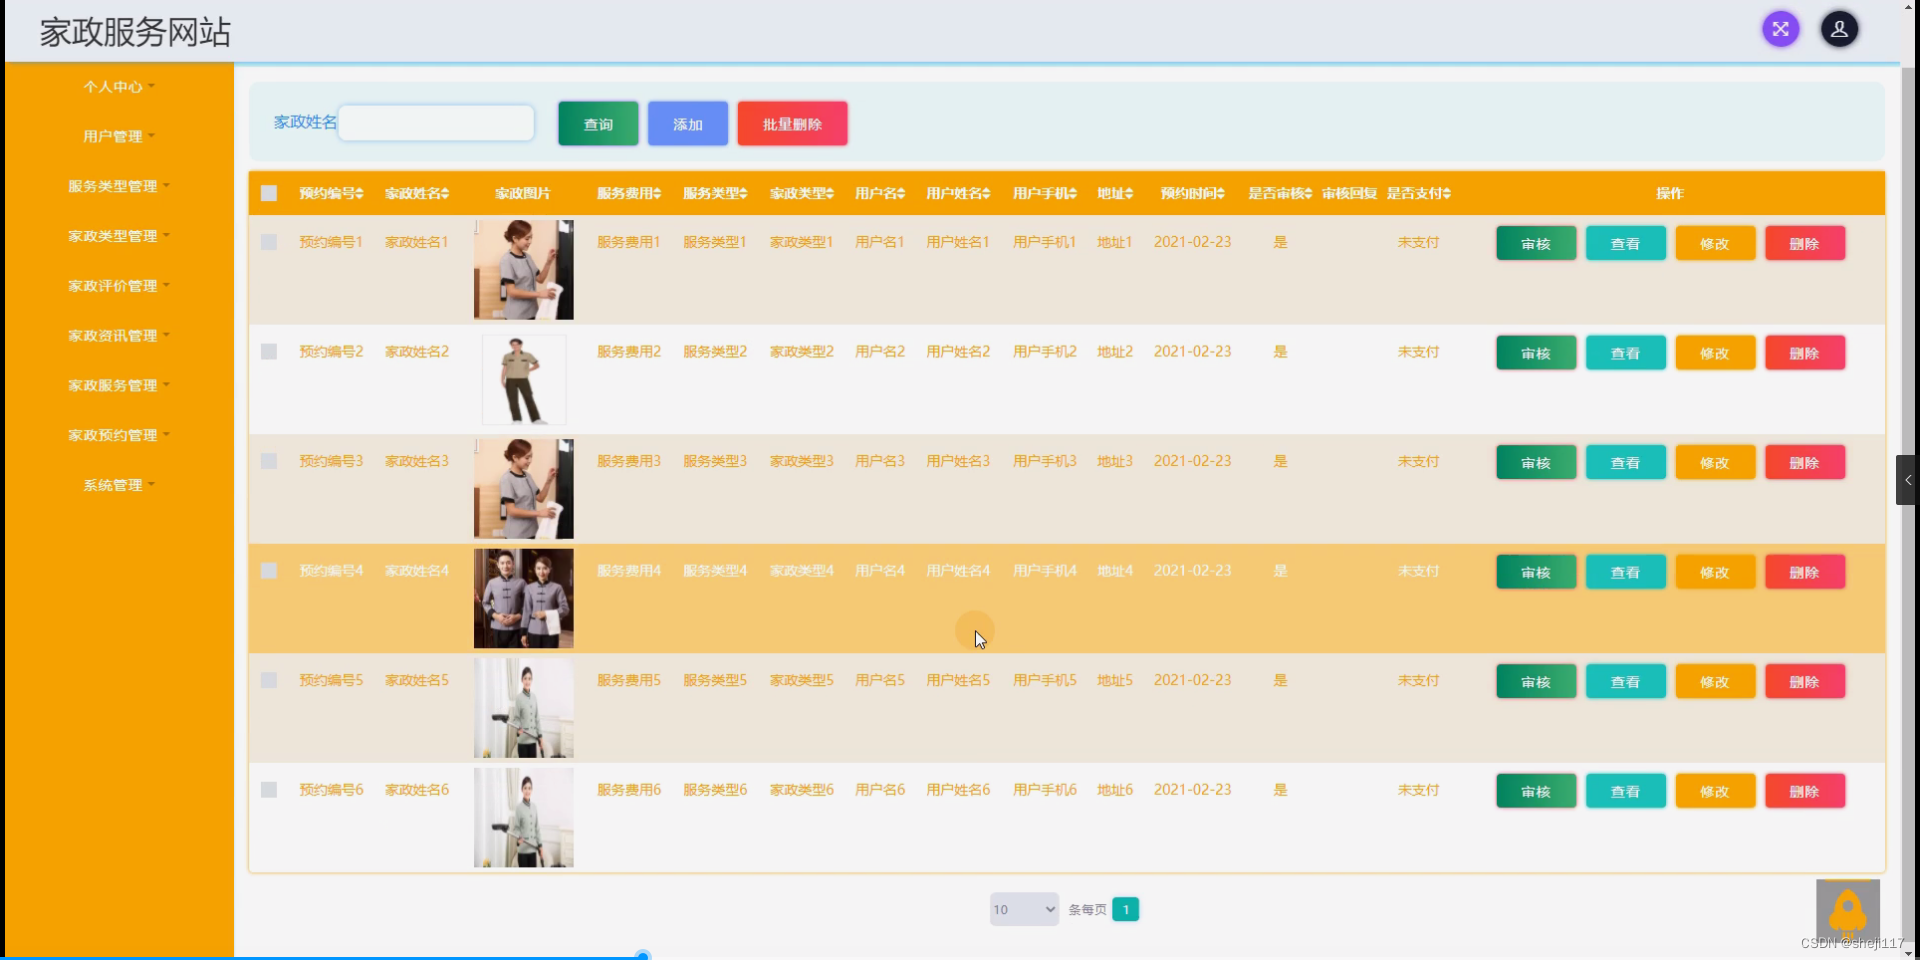
Task: Click the user avatar icon top right
Action: click(x=1841, y=29)
